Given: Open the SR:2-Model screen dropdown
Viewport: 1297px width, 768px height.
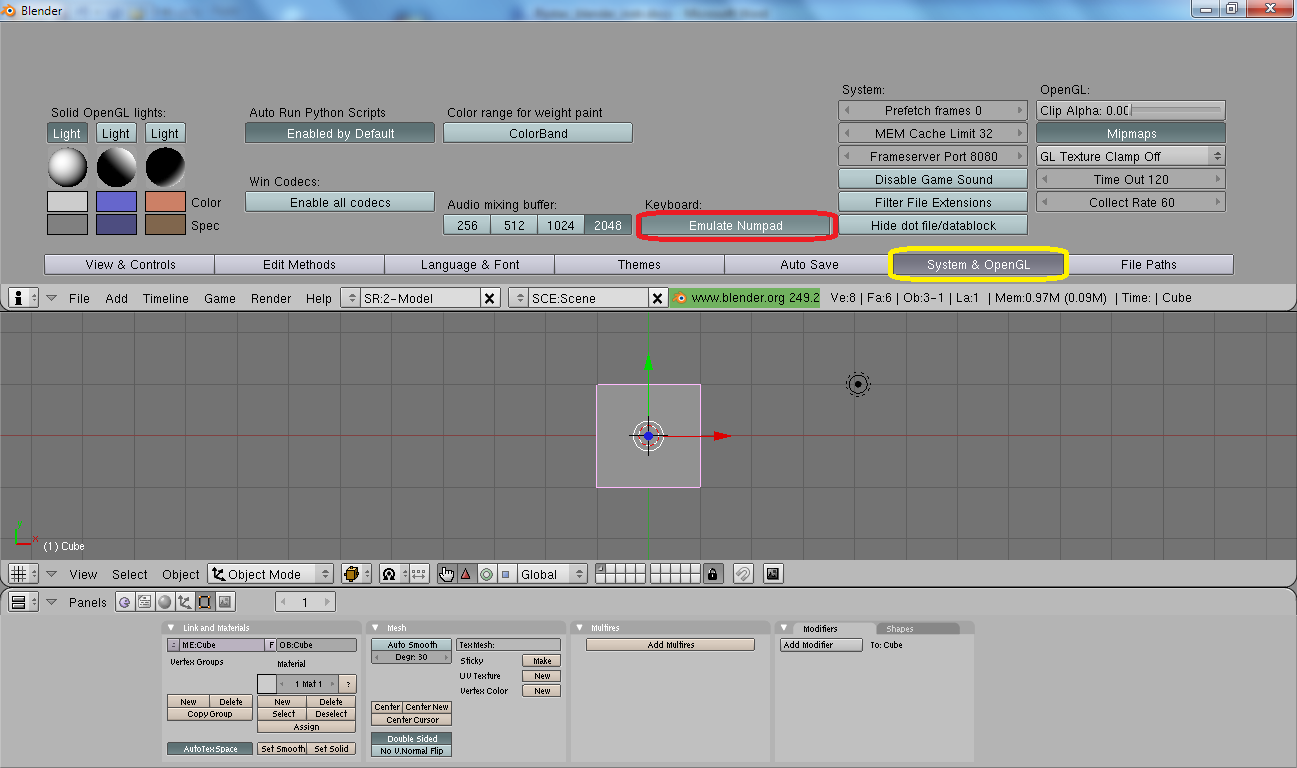Looking at the screenshot, I should point(350,298).
